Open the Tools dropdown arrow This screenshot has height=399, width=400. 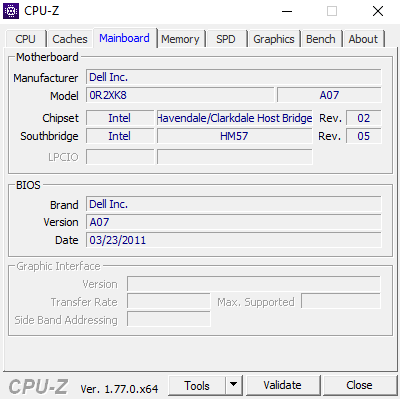(x=234, y=385)
